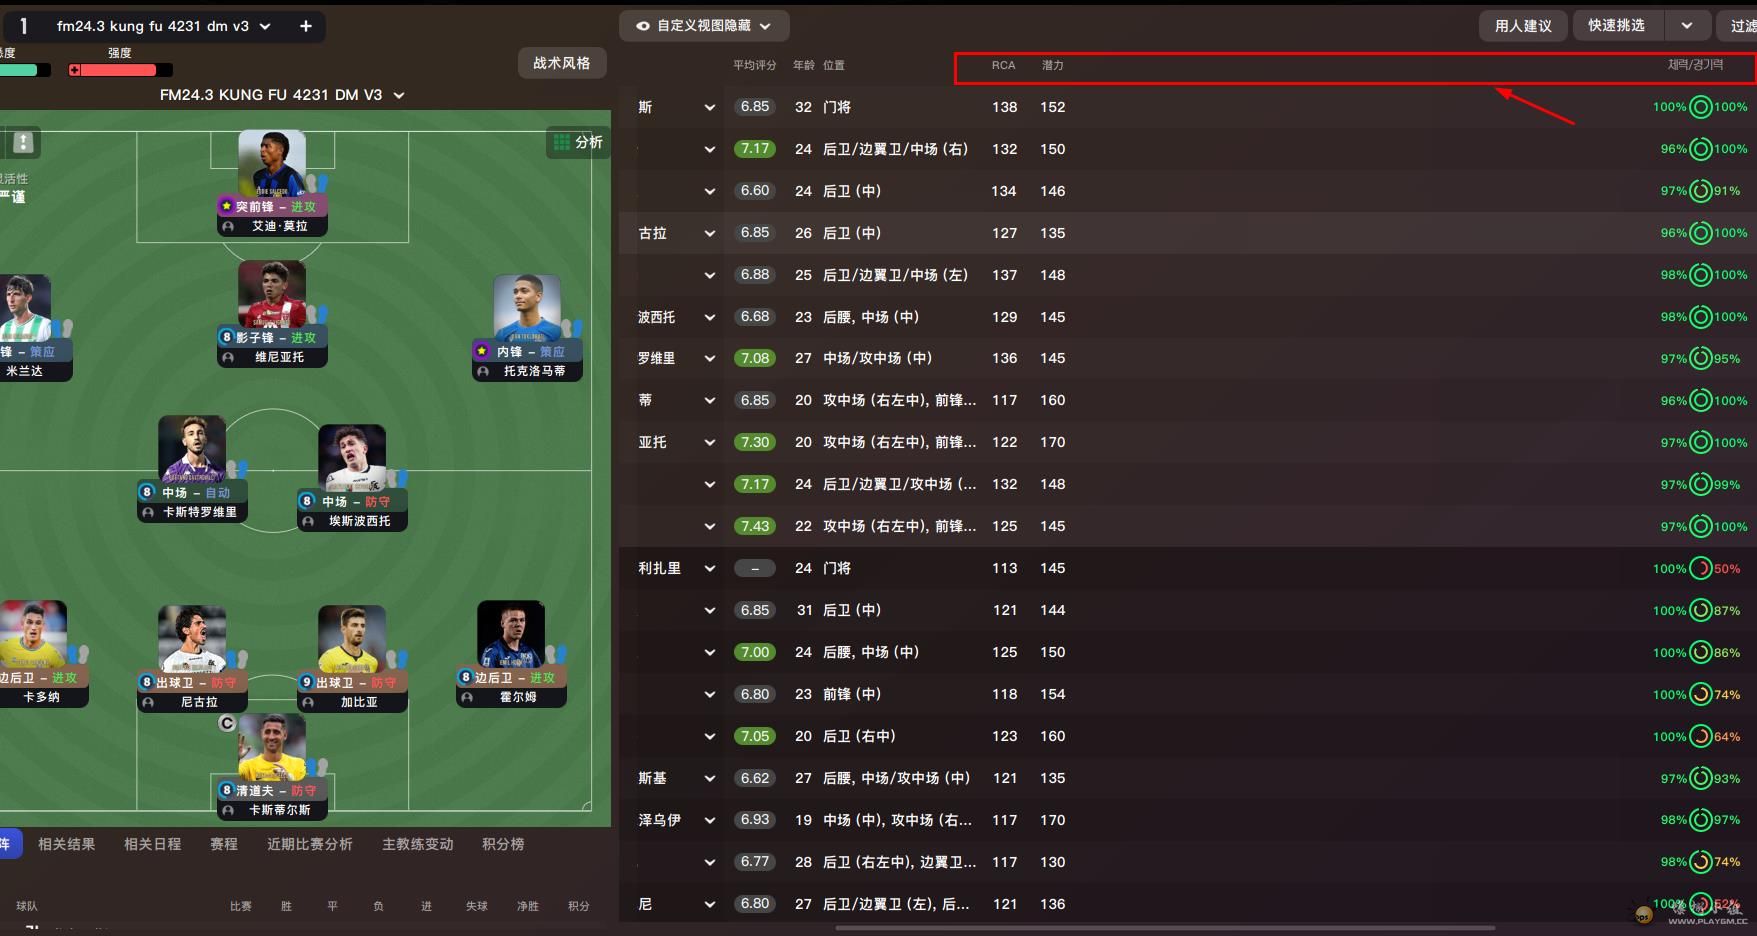Screen dimensions: 1757x936
Task: Open the FM24.3 KUNG FU 4231 tactic dropdown
Action: 399,95
